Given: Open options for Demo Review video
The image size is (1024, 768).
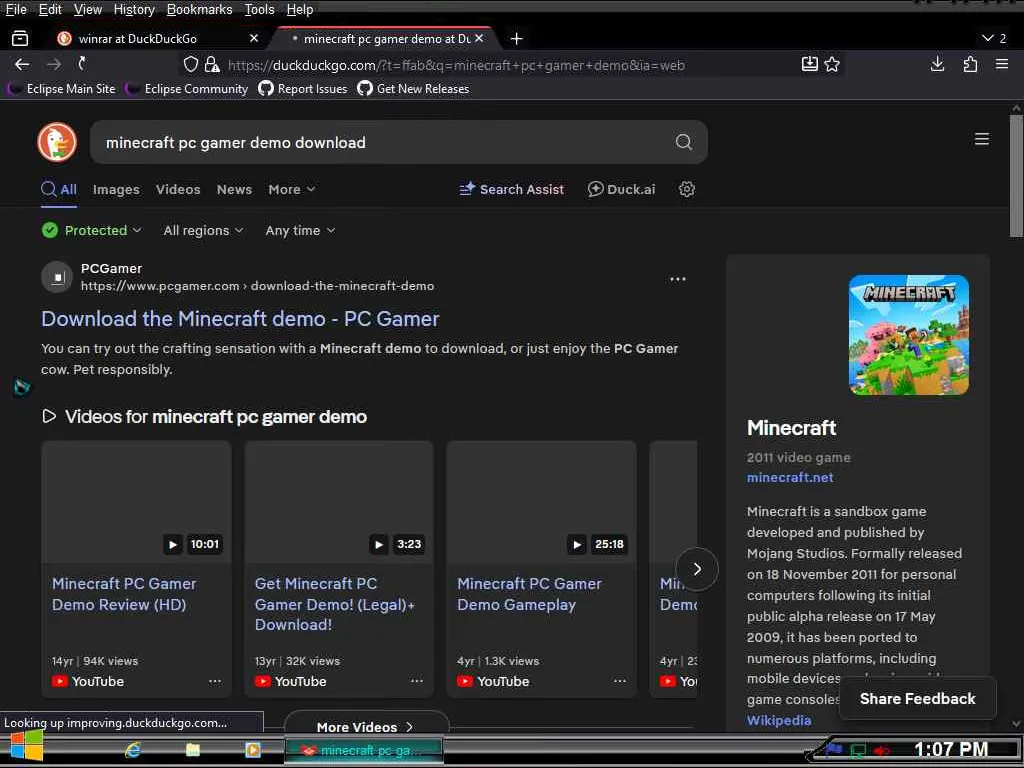Looking at the screenshot, I should click(215, 681).
